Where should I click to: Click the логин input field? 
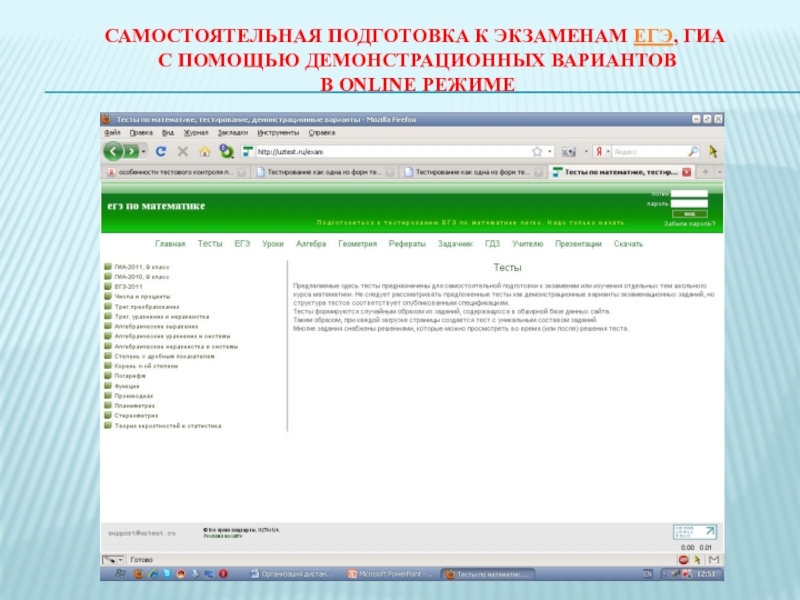click(689, 194)
